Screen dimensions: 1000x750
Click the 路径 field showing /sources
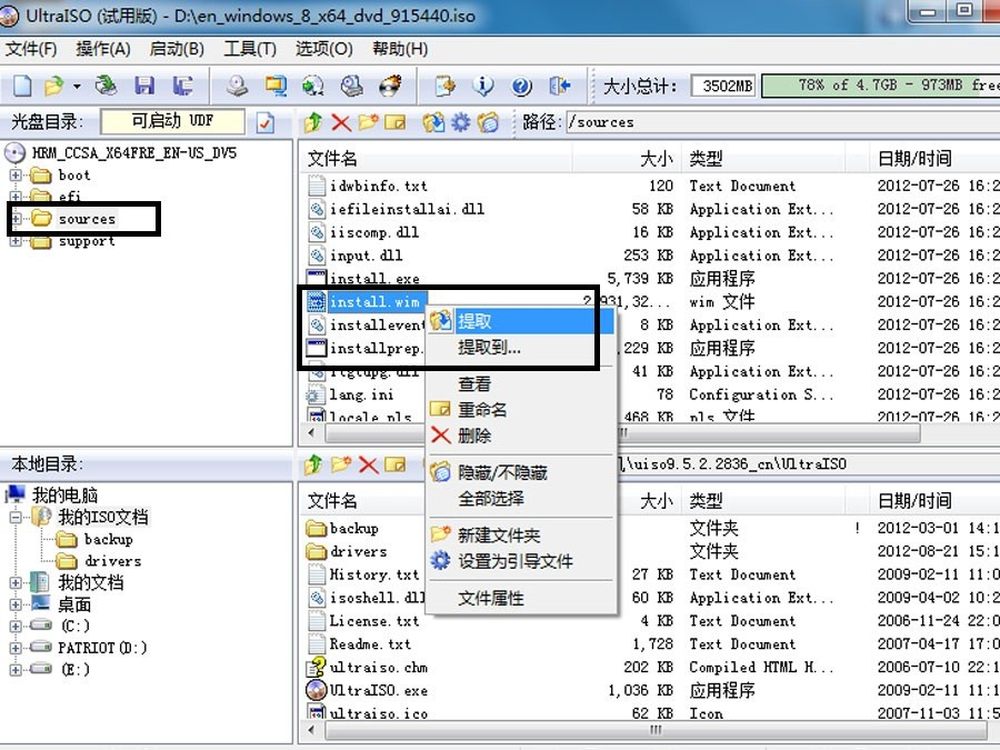[783, 122]
